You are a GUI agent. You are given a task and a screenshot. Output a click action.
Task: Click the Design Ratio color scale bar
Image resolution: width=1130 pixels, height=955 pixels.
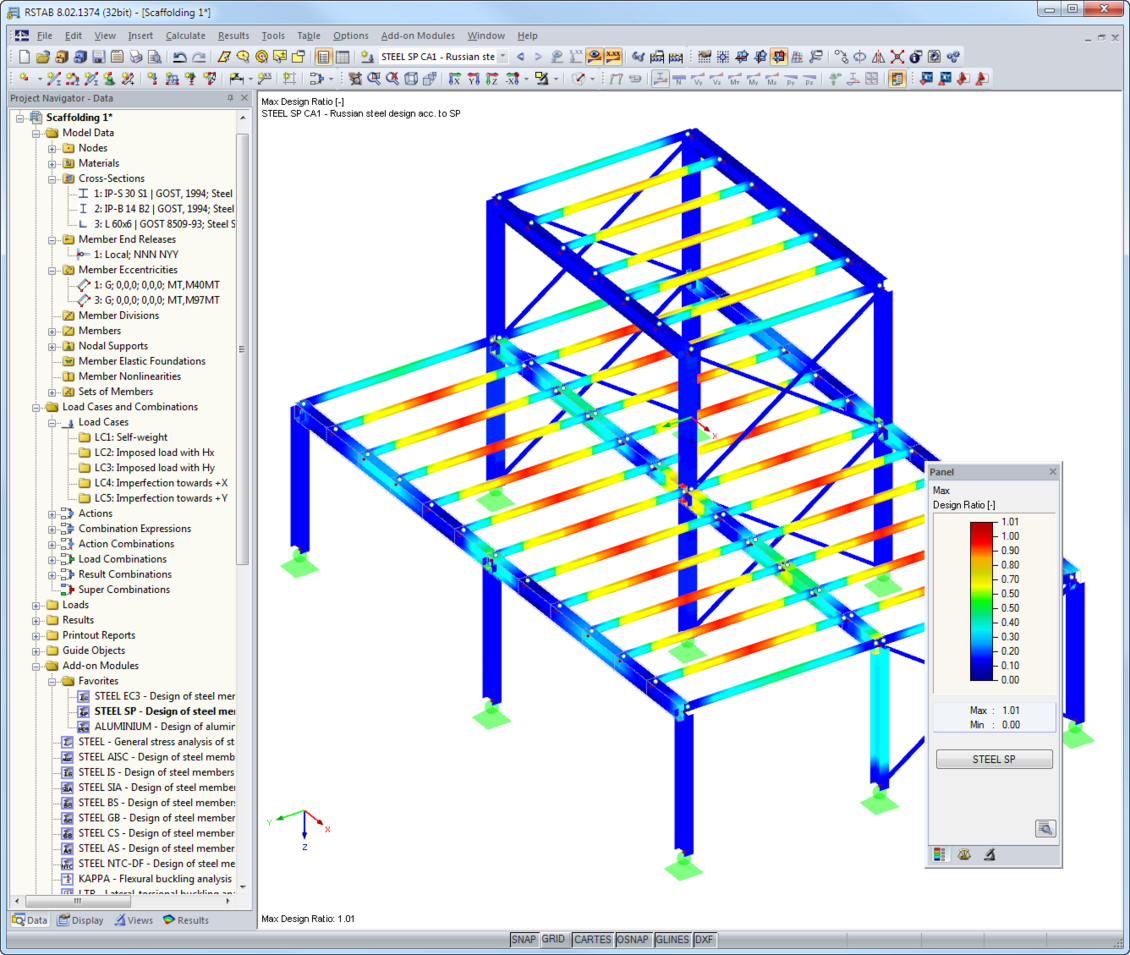[981, 601]
